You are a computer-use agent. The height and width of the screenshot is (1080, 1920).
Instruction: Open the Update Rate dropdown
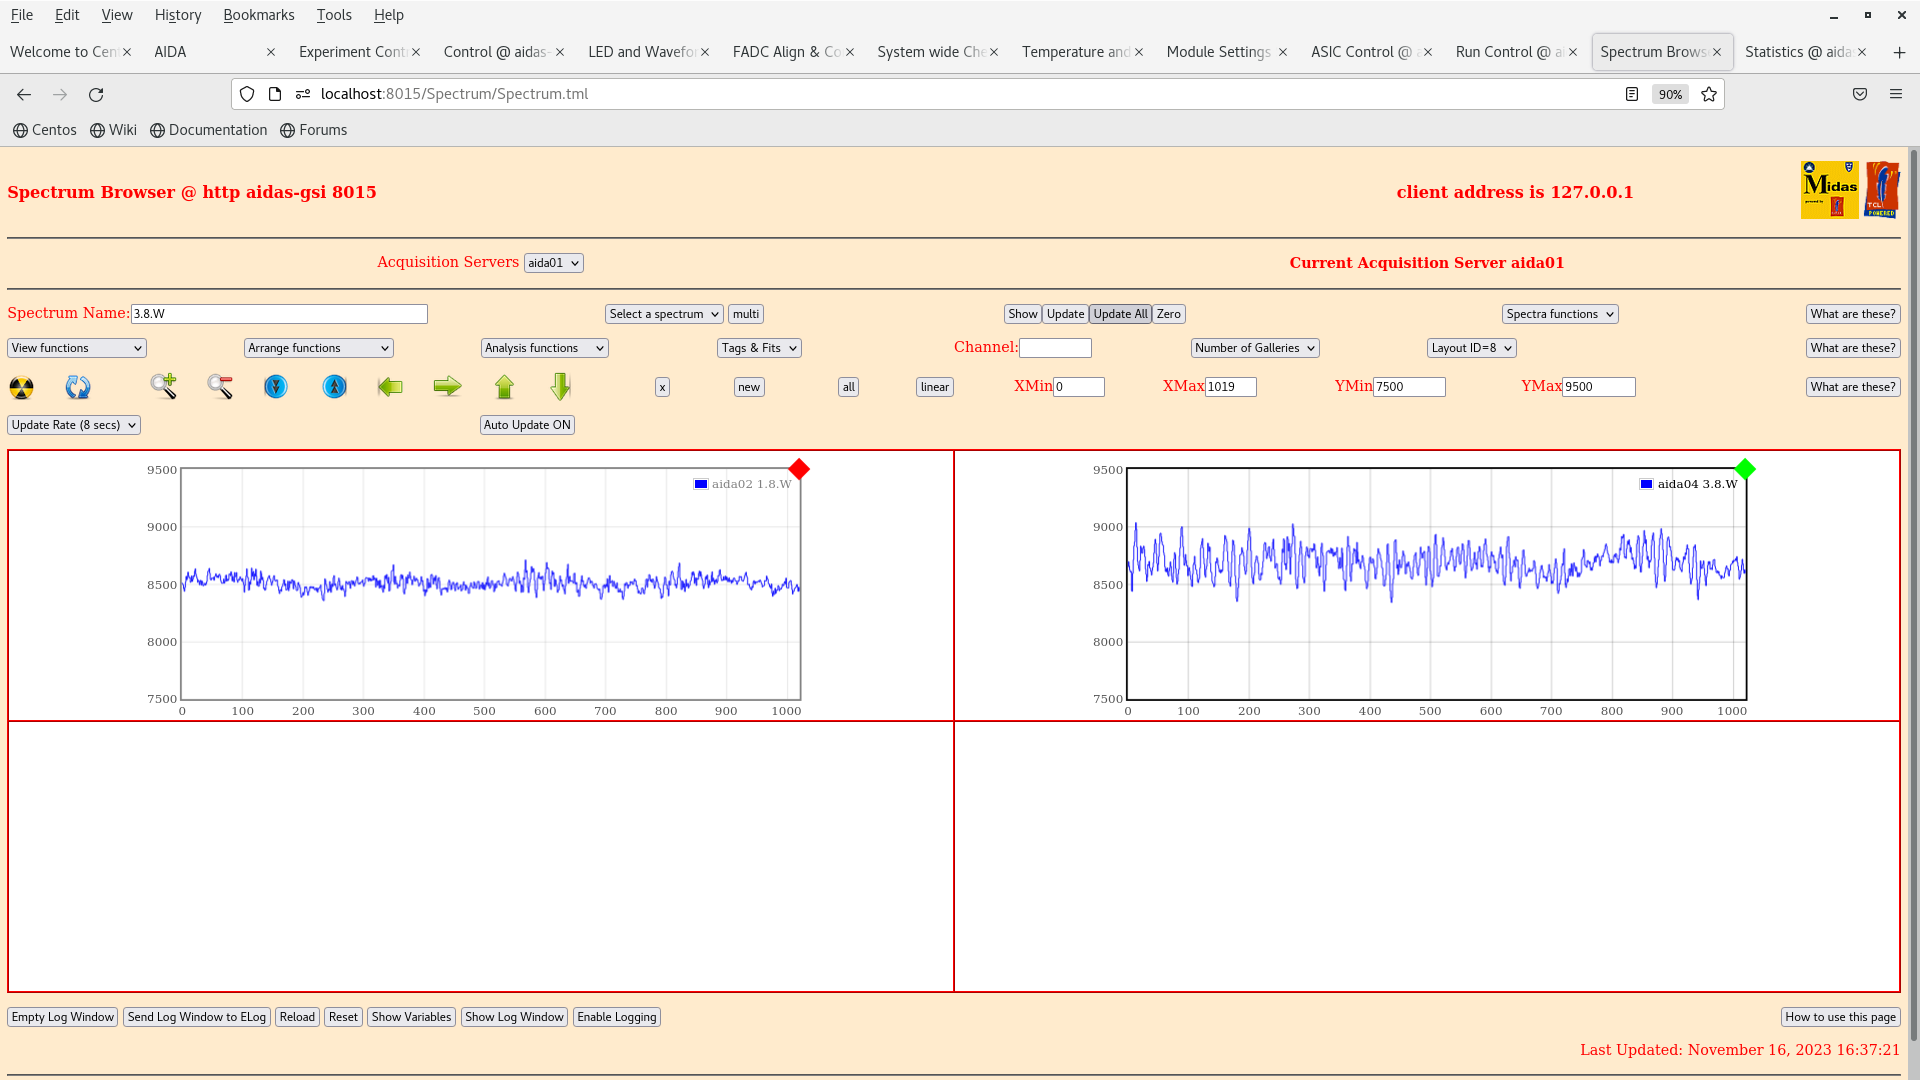(74, 425)
